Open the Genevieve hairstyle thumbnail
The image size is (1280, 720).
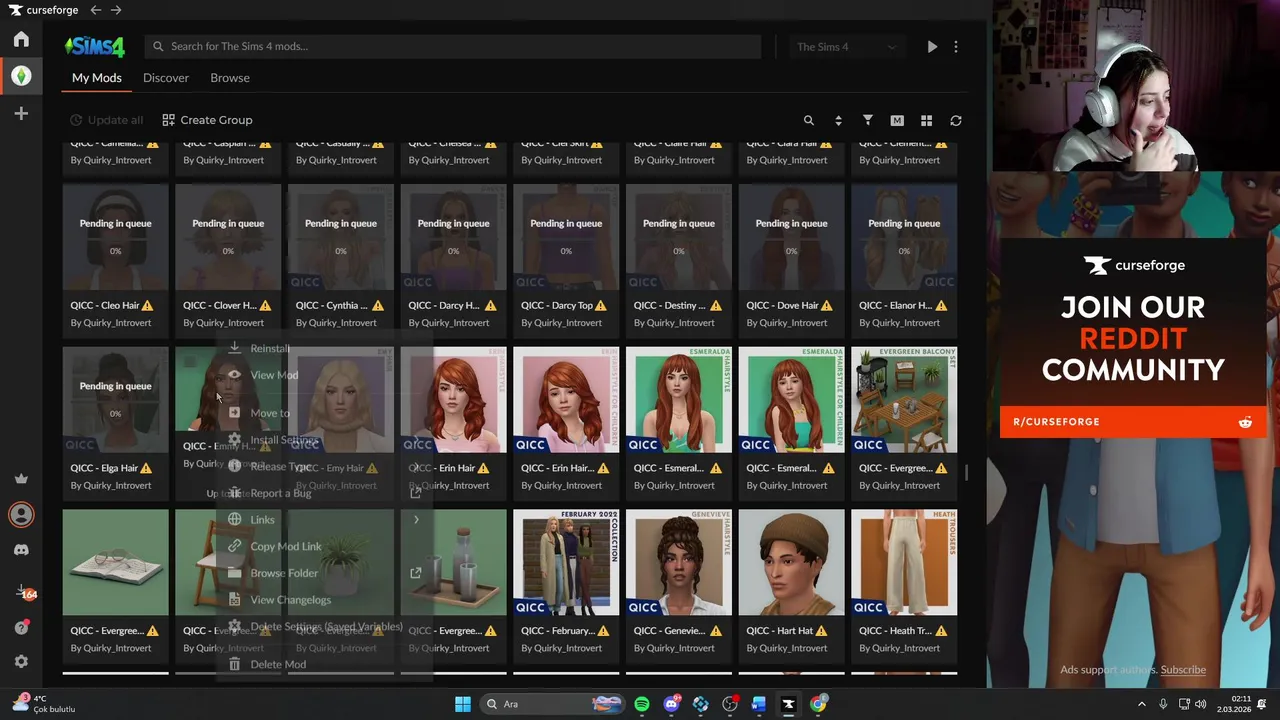point(679,563)
